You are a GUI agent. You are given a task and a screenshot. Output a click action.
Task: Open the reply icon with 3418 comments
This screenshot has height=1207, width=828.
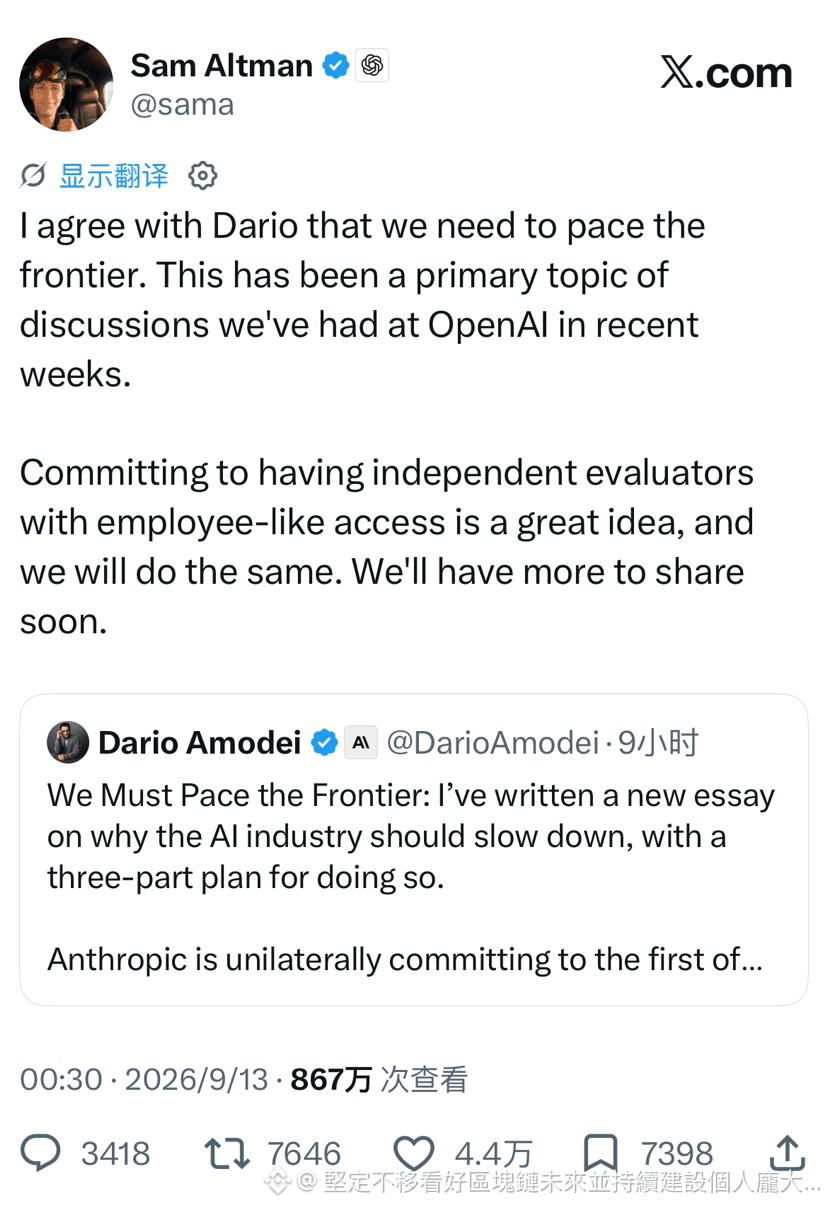(x=41, y=1153)
